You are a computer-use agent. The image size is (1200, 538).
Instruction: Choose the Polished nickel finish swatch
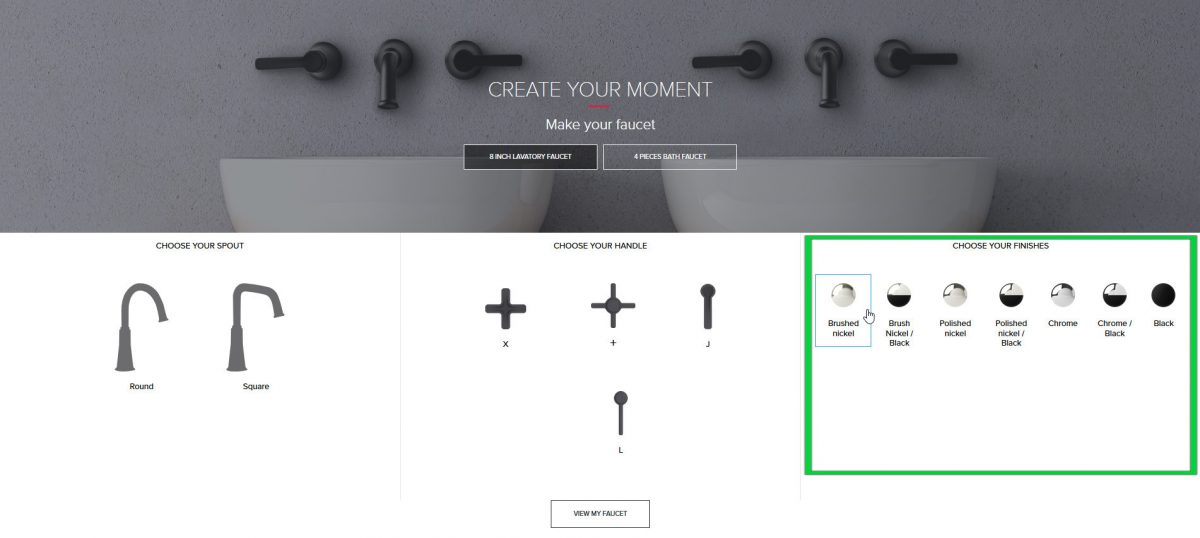[x=955, y=310]
